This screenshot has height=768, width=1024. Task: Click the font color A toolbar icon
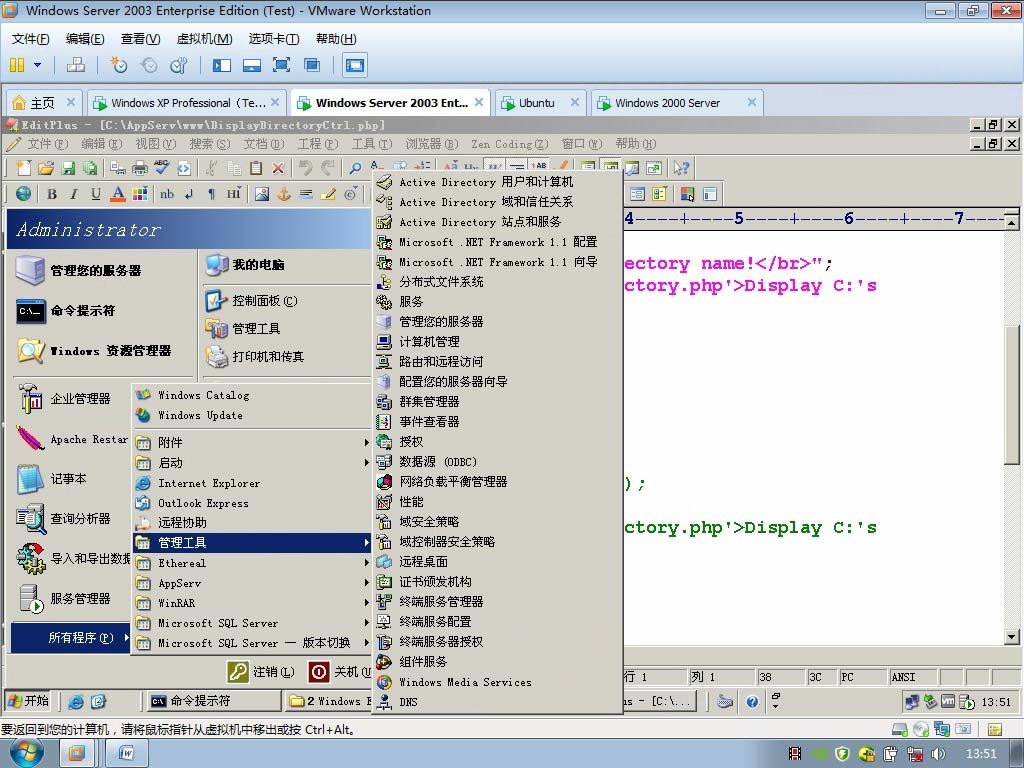(x=118, y=194)
